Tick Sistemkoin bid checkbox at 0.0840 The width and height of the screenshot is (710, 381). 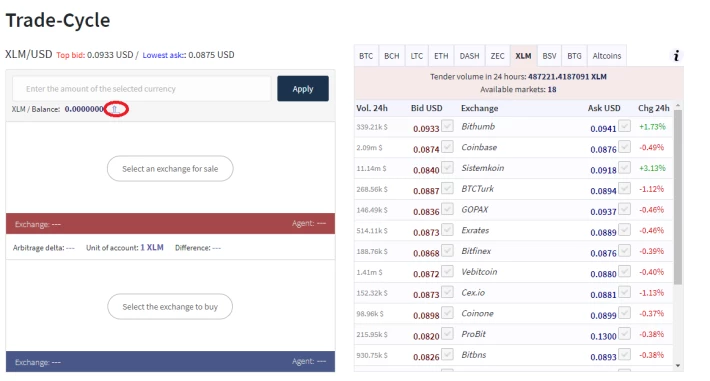click(447, 167)
